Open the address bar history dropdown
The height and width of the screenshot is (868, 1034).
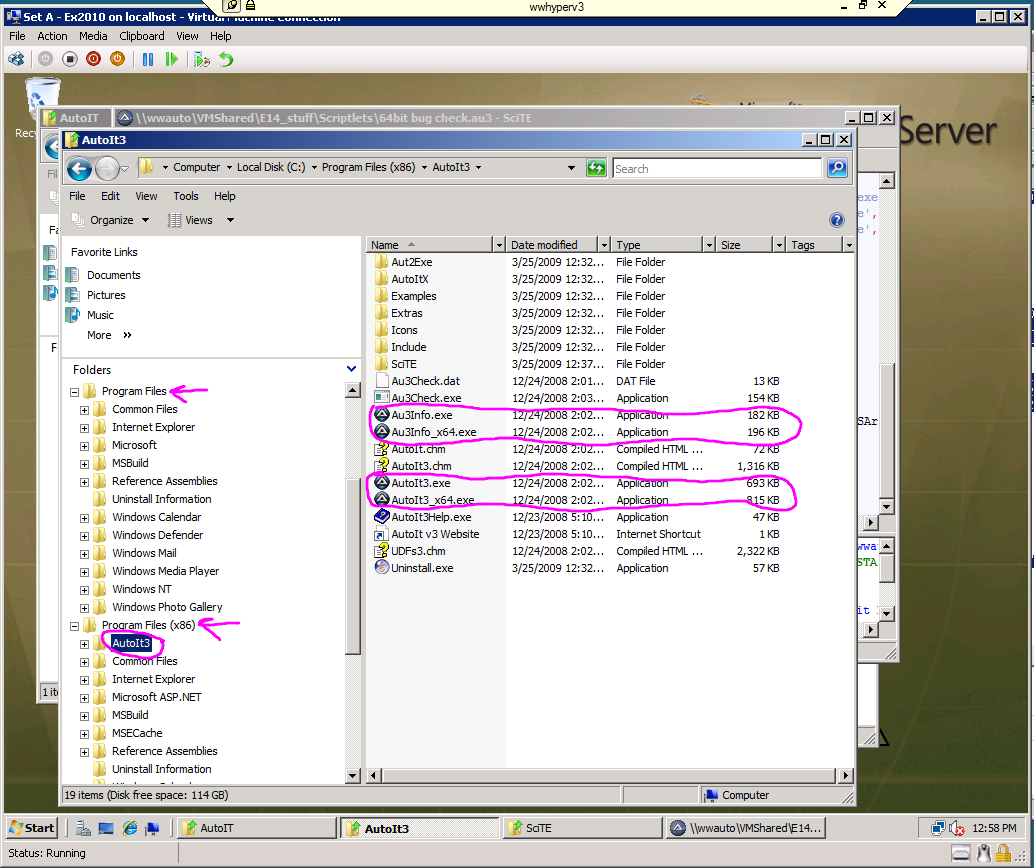571,168
